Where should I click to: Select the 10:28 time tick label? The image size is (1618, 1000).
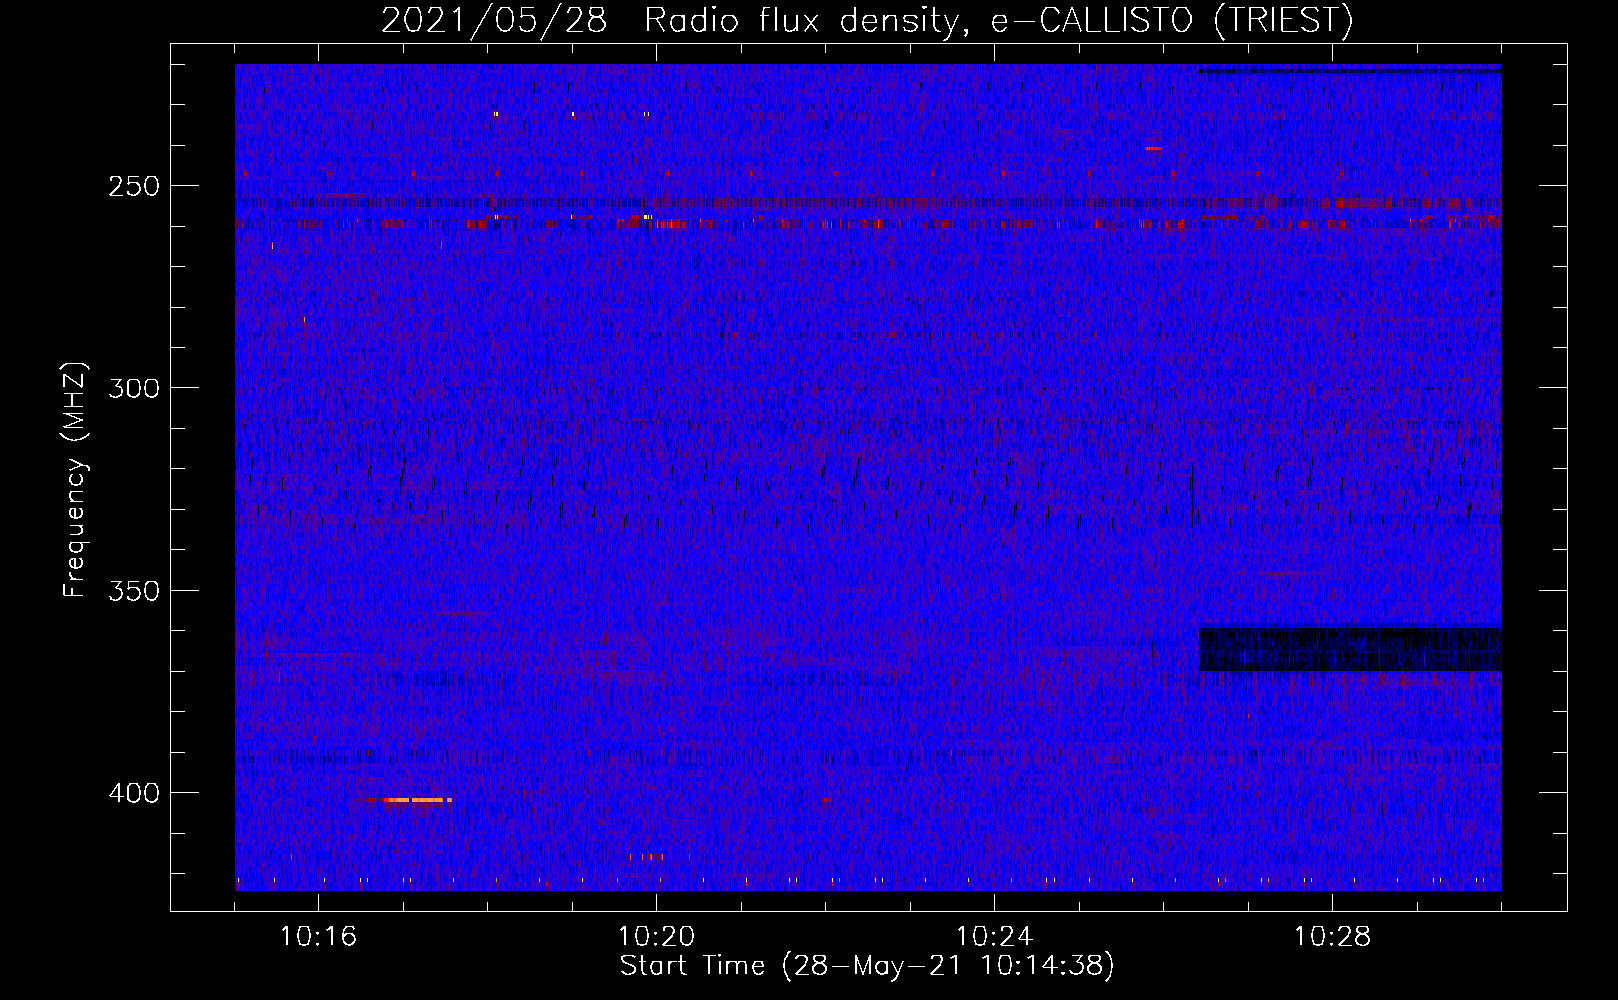pos(1332,937)
